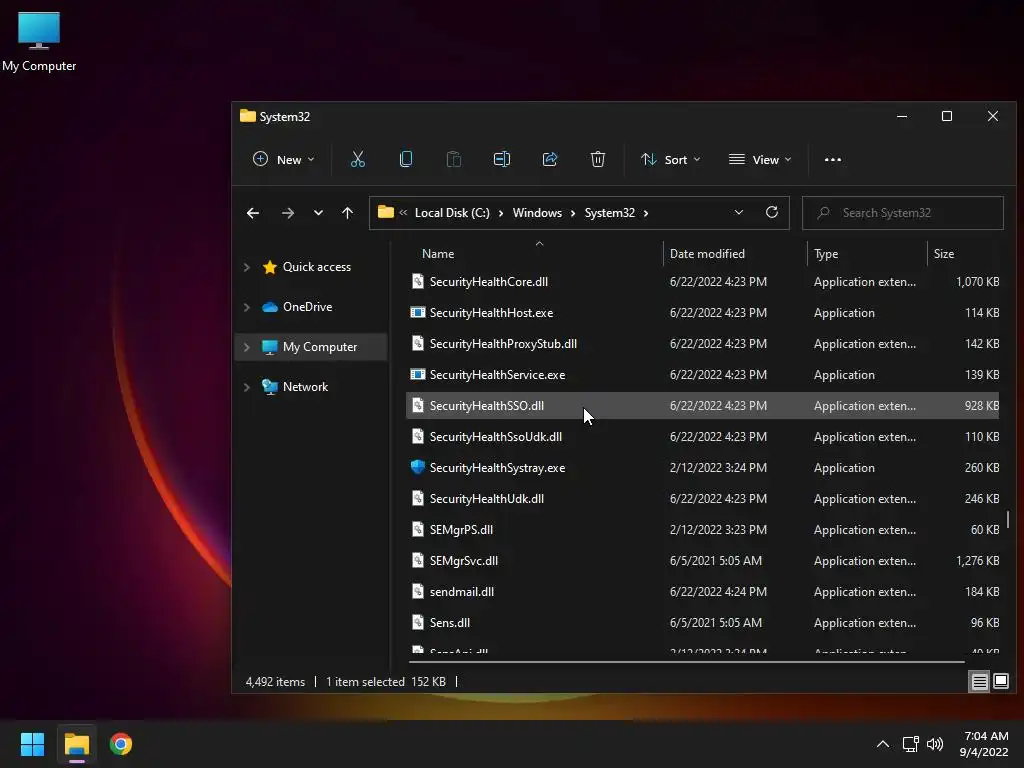Go forward with the right arrow
1024x768 pixels.
click(x=287, y=213)
